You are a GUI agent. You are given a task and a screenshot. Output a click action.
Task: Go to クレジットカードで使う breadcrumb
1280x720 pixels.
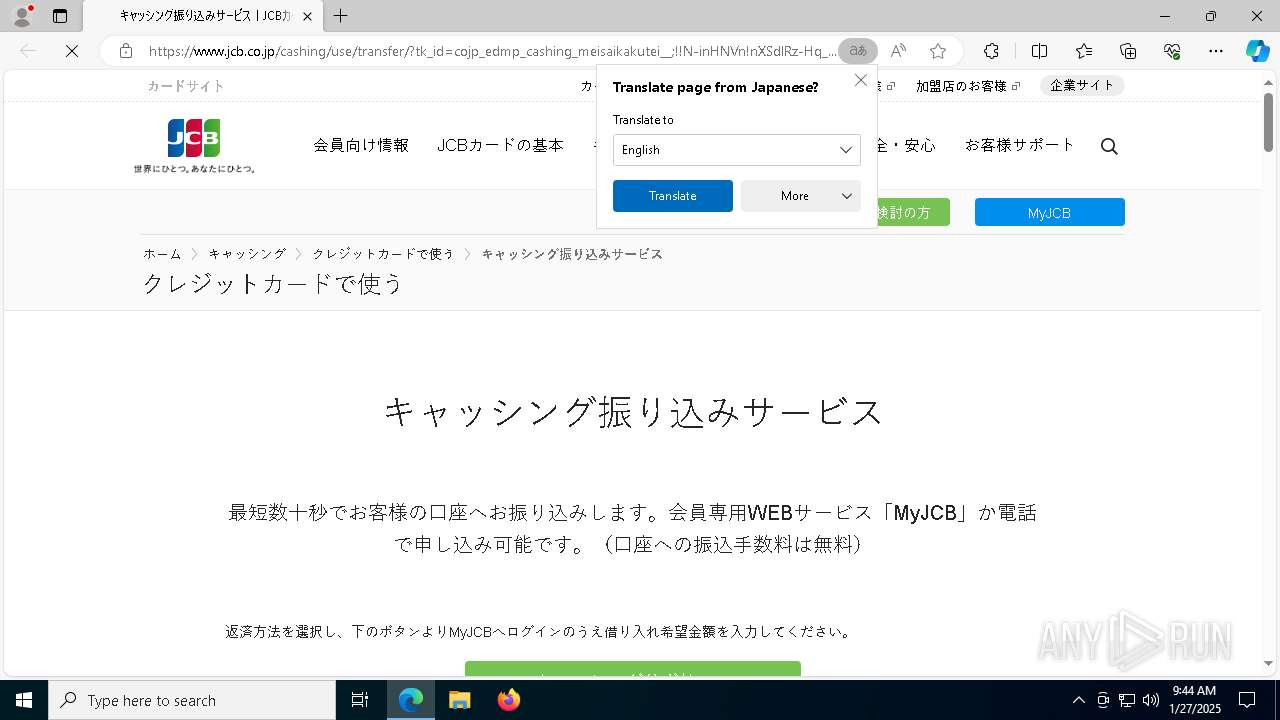pyautogui.click(x=383, y=254)
